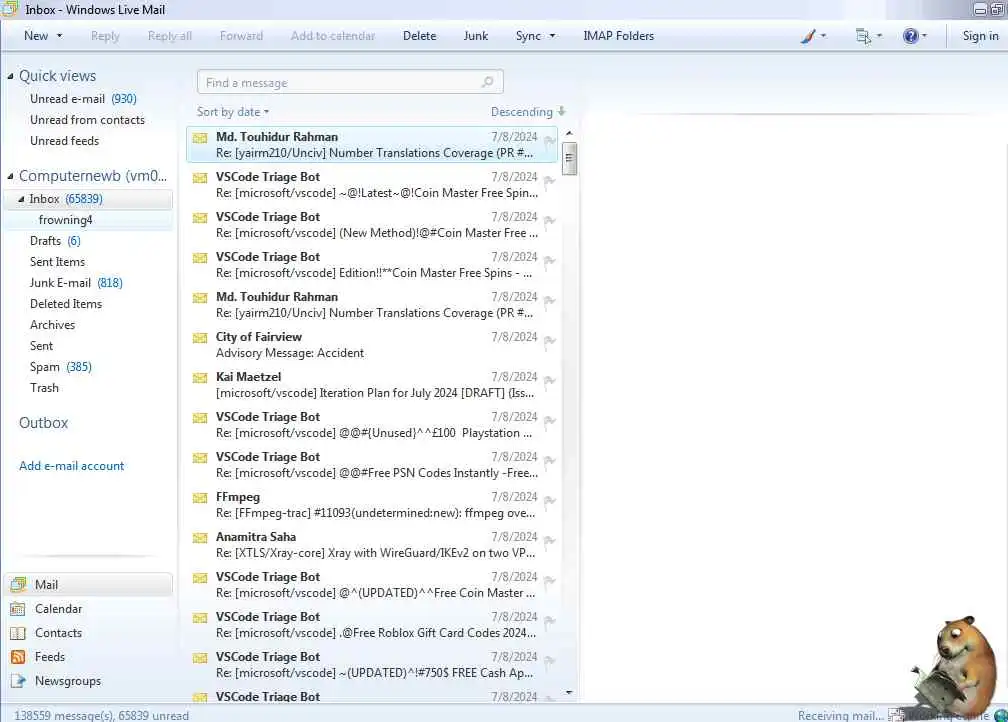Click the Find a message search field
The width and height of the screenshot is (1008, 722).
(x=350, y=82)
